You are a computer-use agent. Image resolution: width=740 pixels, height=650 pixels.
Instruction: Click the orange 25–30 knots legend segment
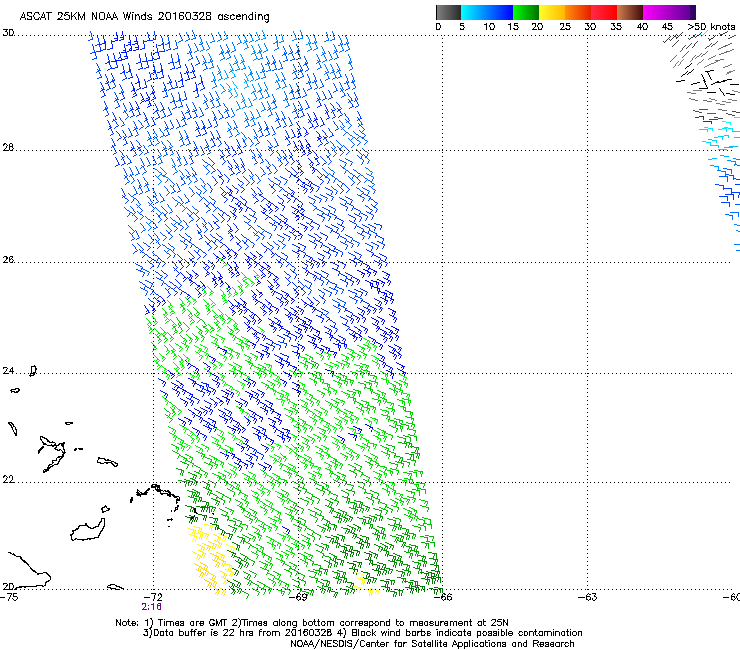click(x=578, y=12)
